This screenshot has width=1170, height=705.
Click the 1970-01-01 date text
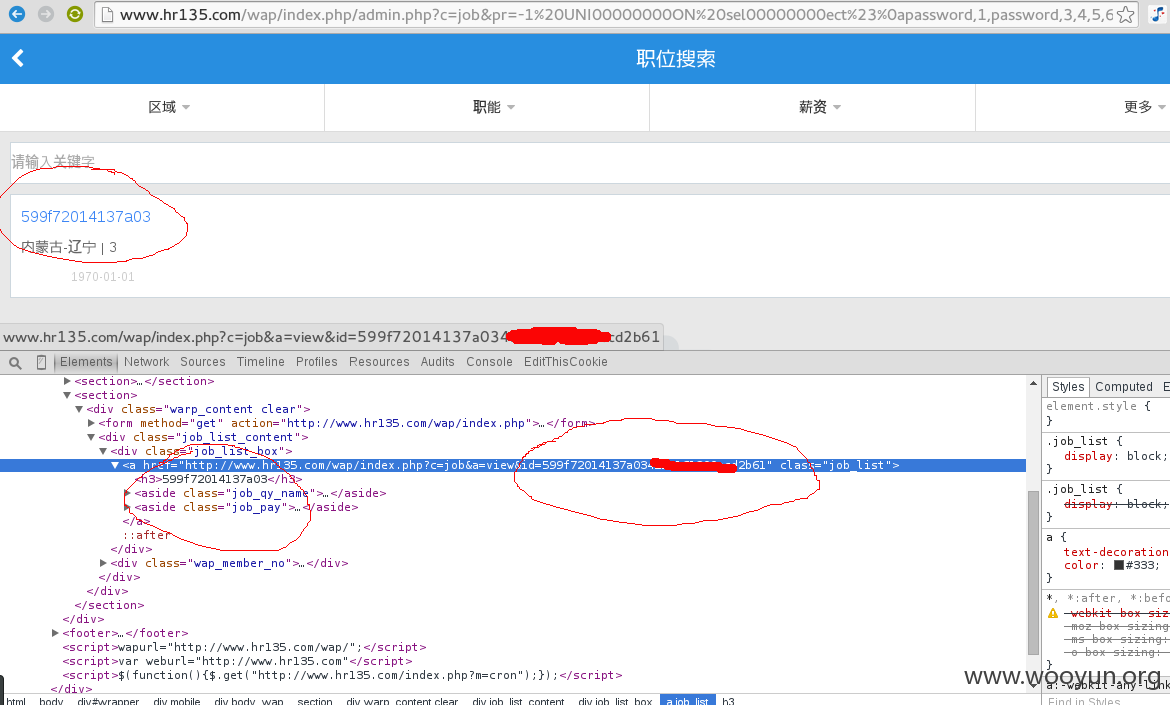pos(103,277)
